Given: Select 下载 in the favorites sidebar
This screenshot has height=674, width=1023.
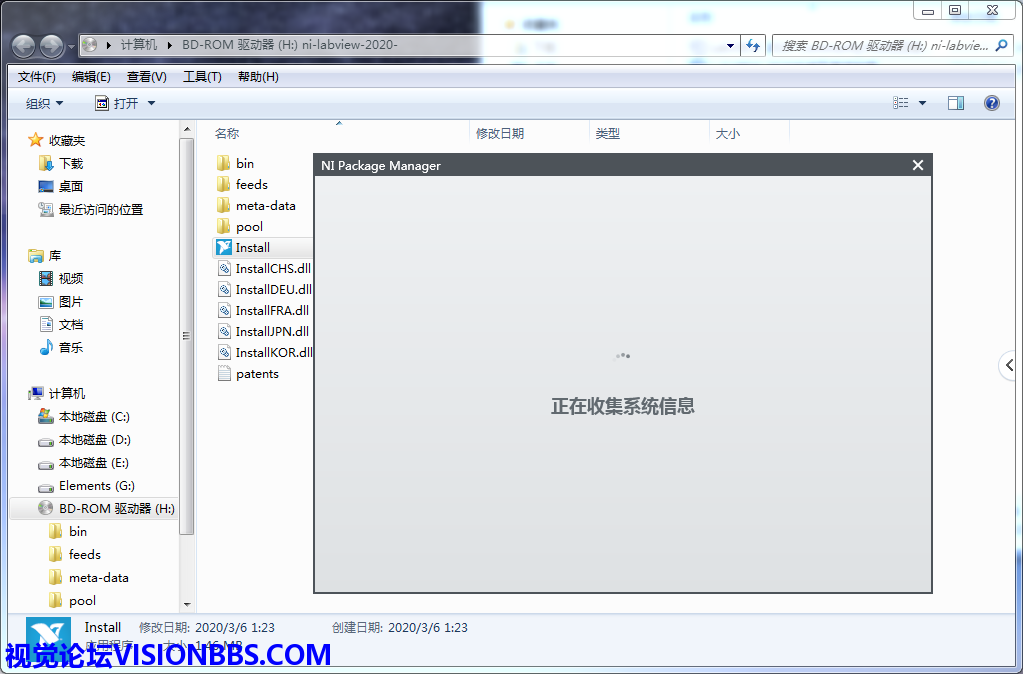Looking at the screenshot, I should pos(71,164).
